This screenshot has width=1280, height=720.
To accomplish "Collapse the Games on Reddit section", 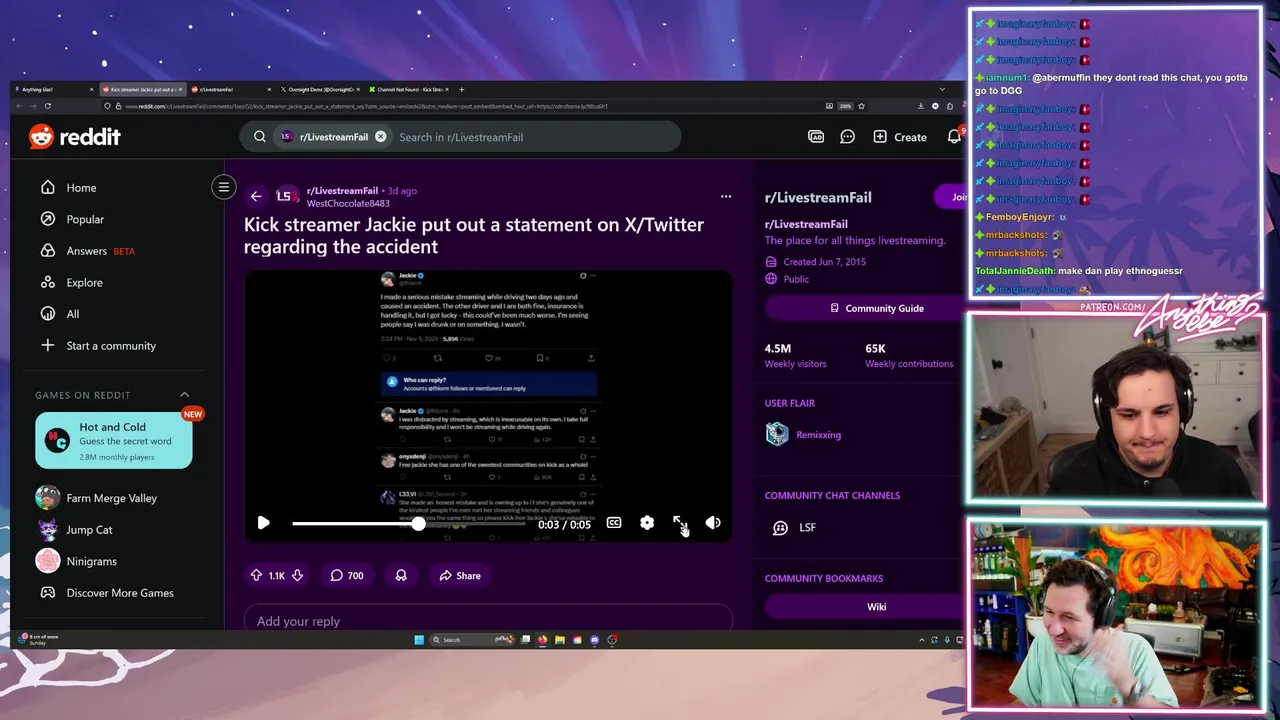I will pyautogui.click(x=184, y=395).
